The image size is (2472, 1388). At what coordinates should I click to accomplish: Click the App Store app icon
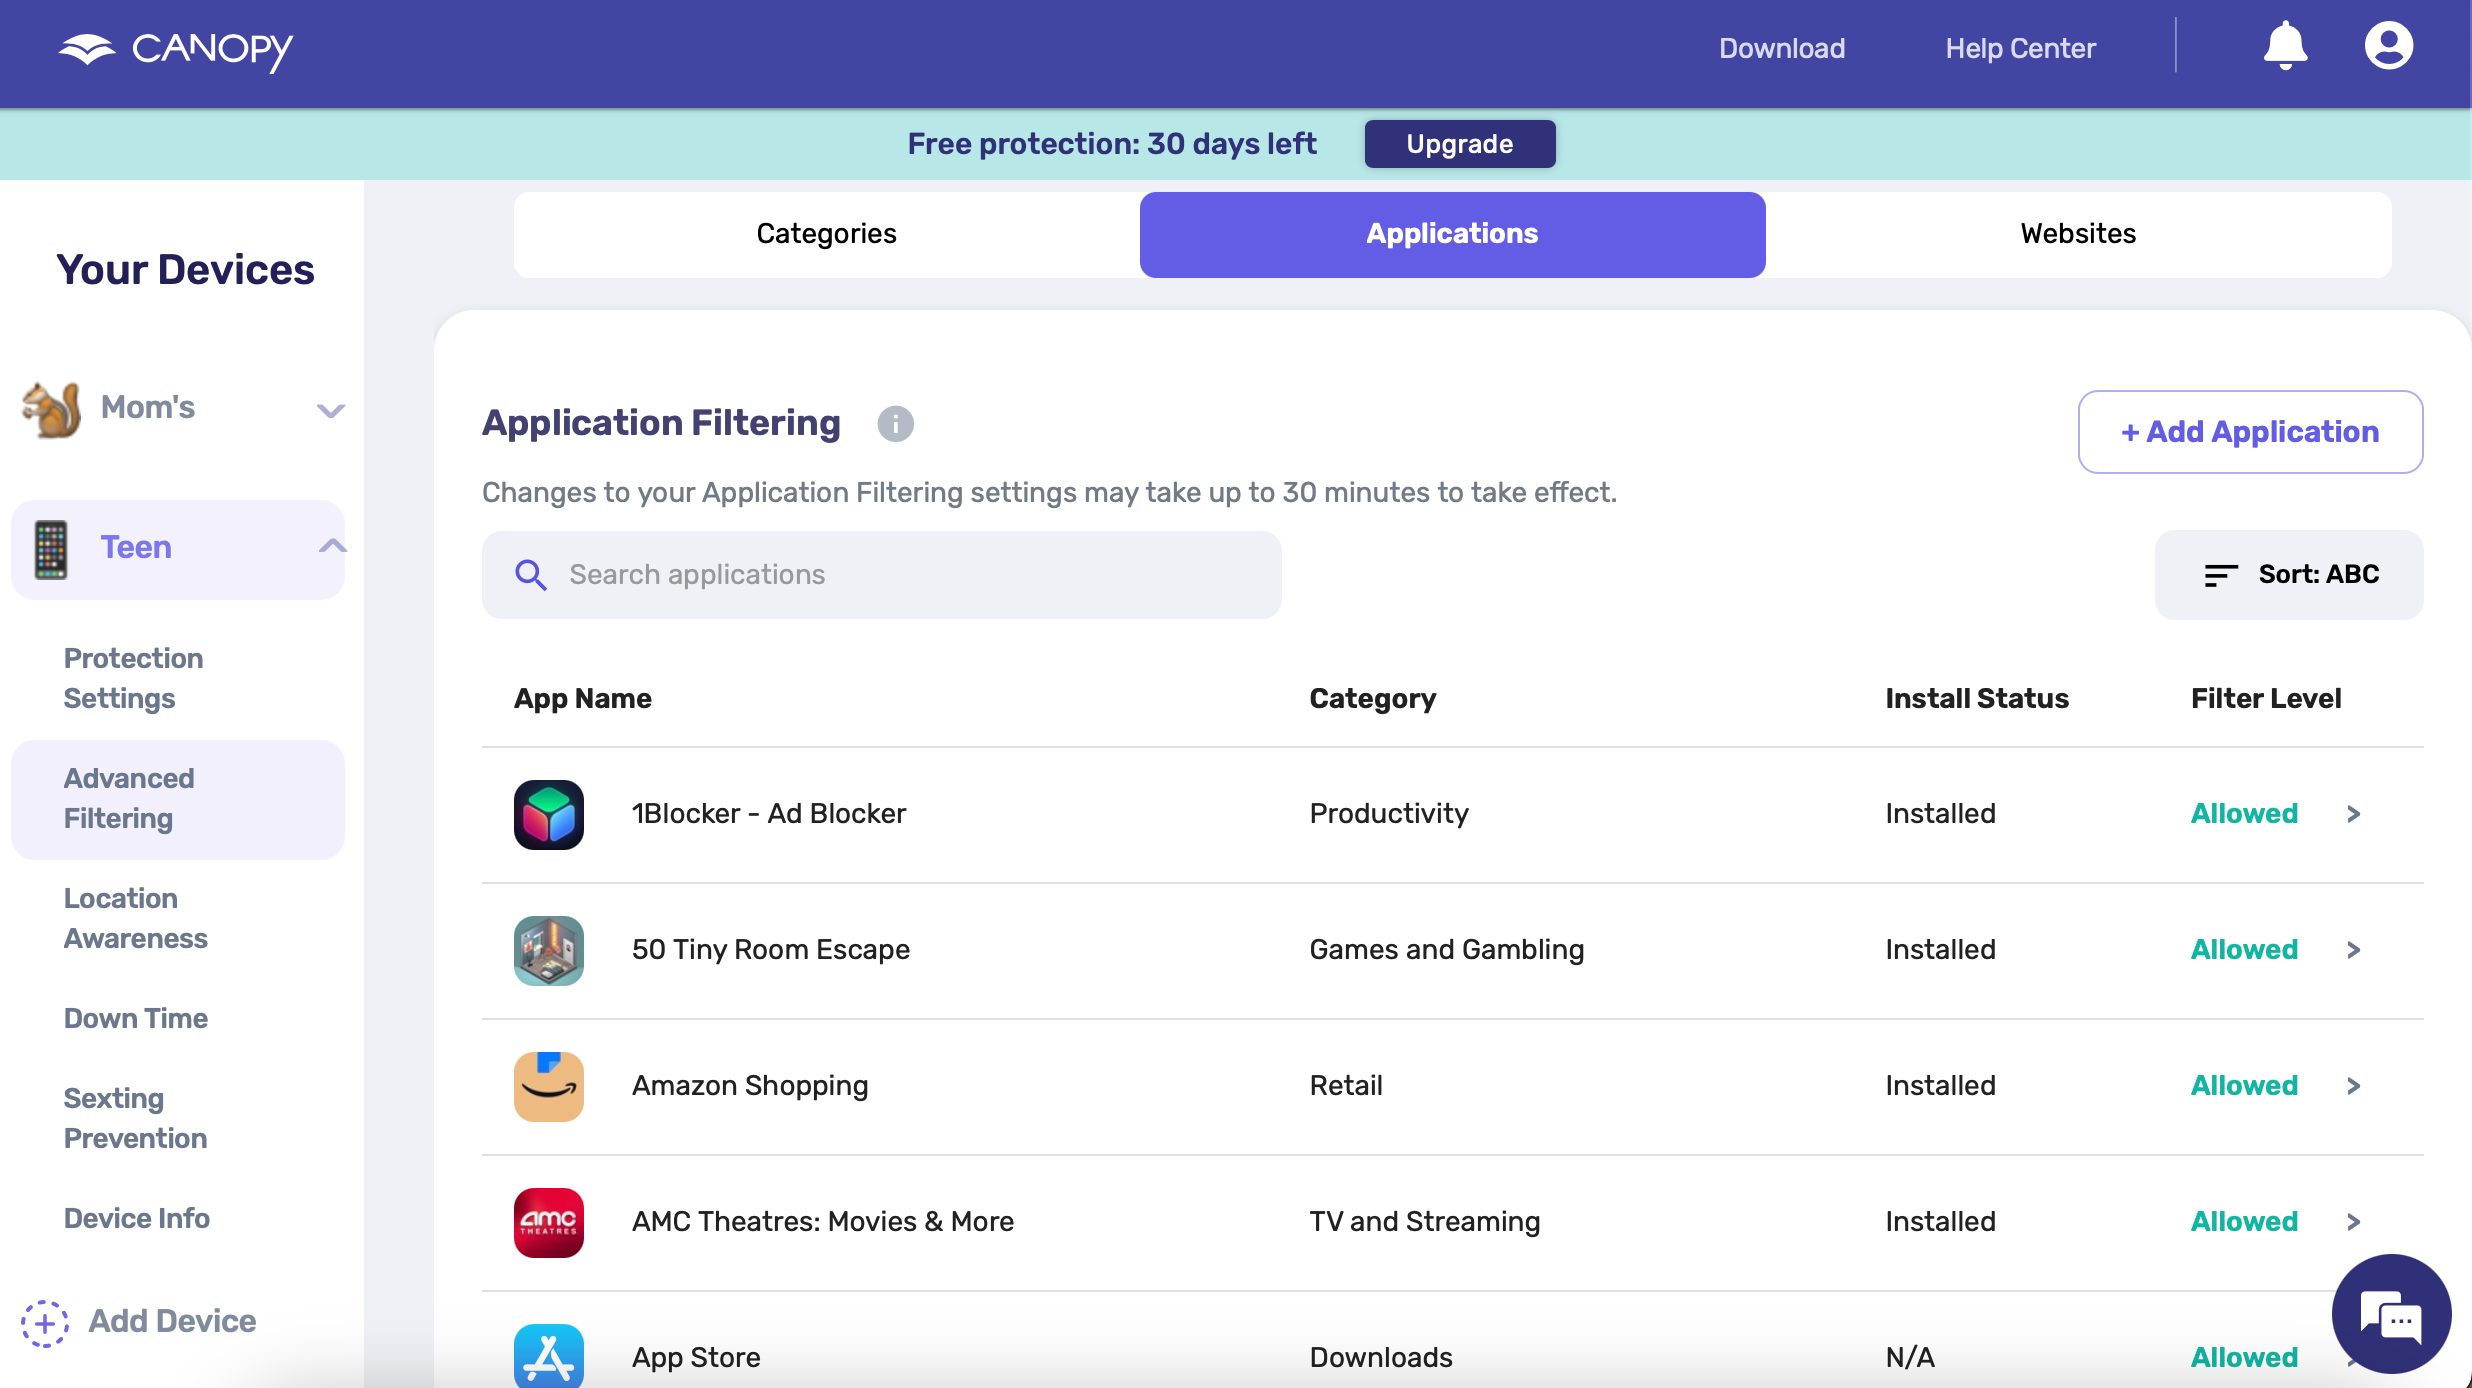549,1356
